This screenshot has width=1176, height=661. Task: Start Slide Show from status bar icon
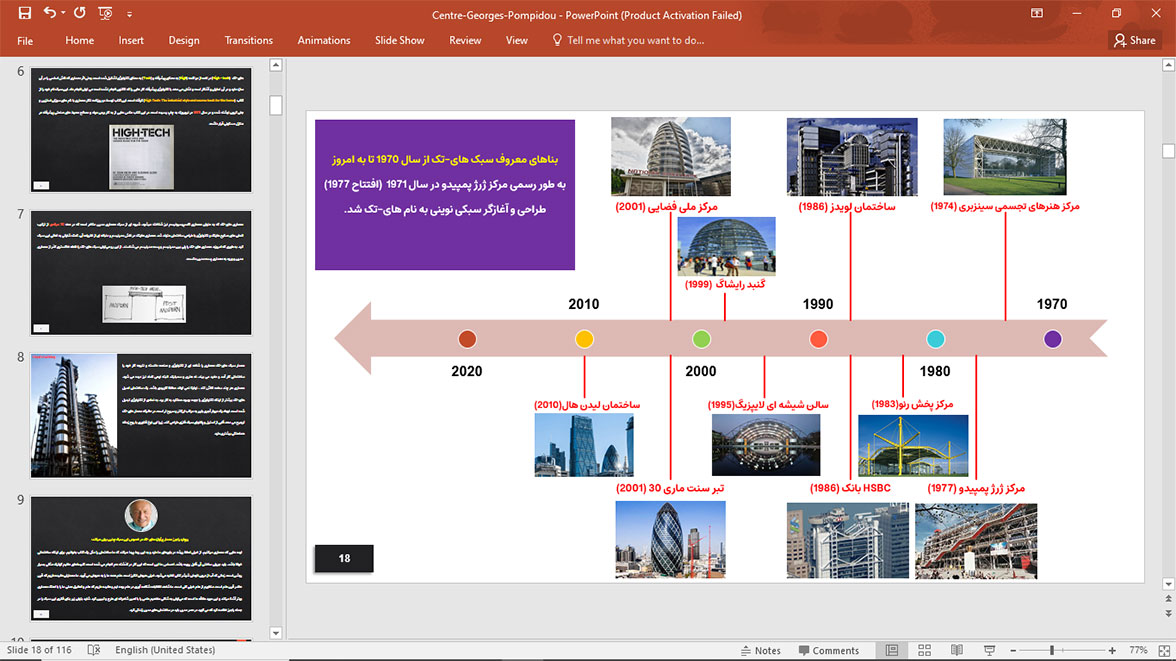coord(989,650)
